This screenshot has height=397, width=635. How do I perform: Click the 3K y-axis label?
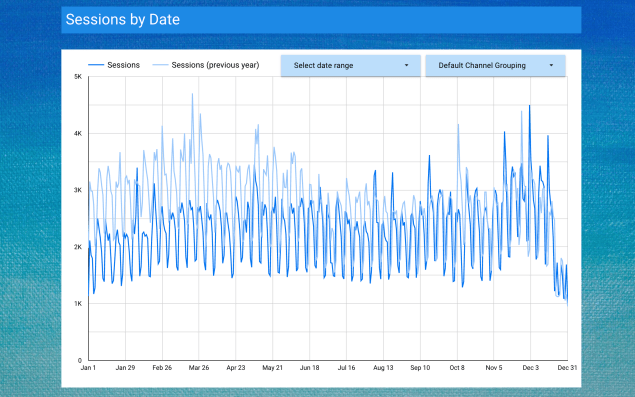point(78,190)
